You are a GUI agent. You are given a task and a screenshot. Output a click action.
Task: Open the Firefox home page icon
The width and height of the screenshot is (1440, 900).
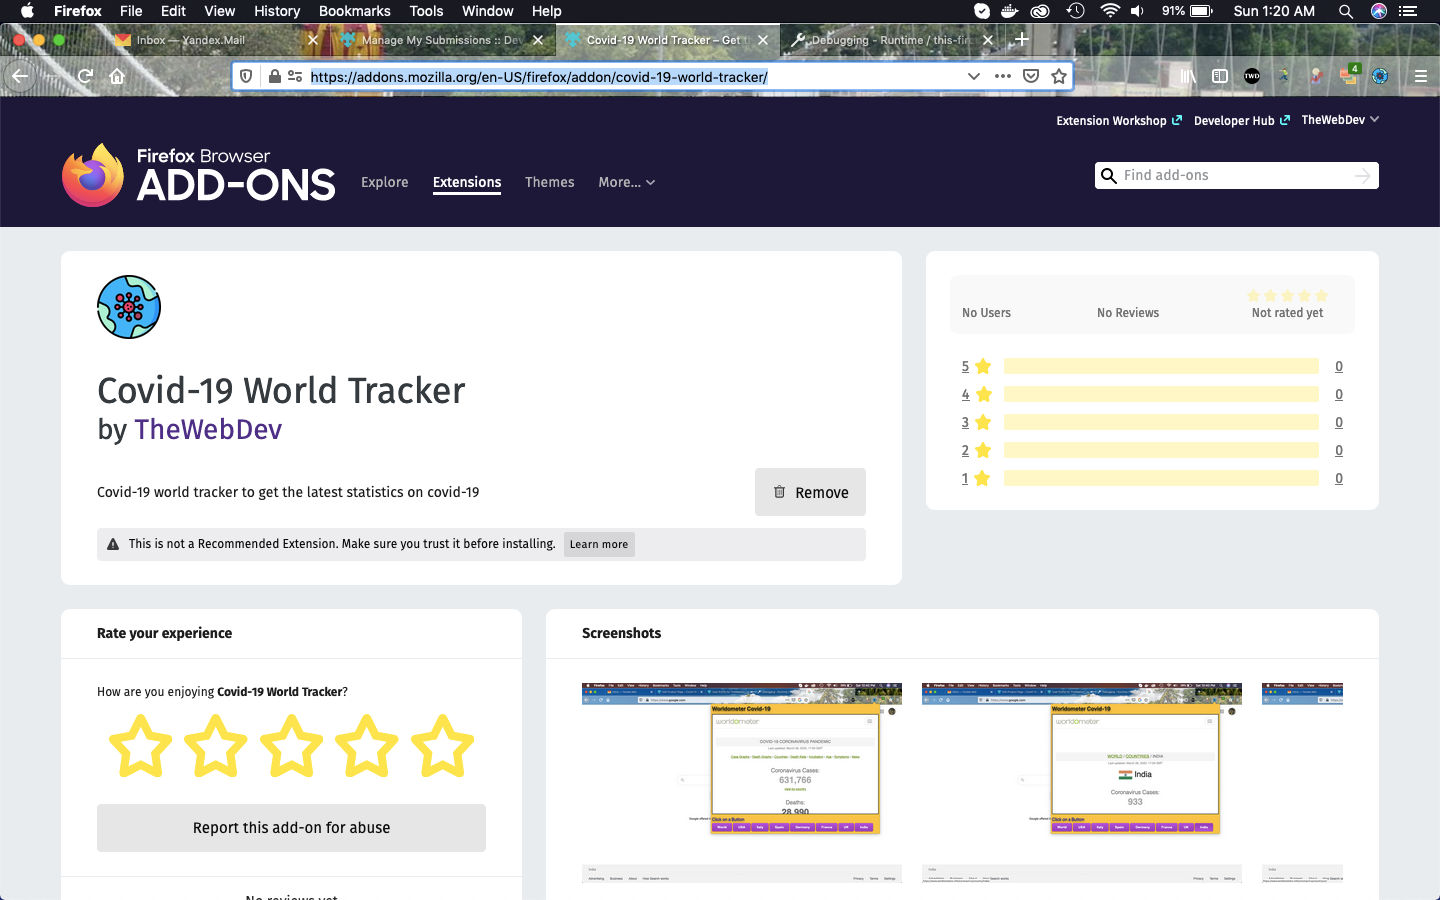(117, 76)
